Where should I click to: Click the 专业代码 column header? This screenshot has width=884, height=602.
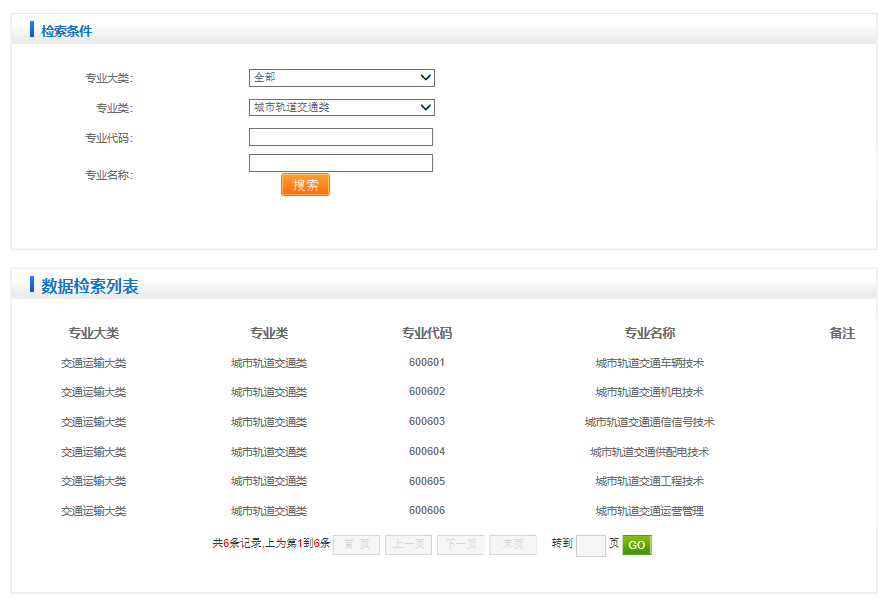[427, 333]
